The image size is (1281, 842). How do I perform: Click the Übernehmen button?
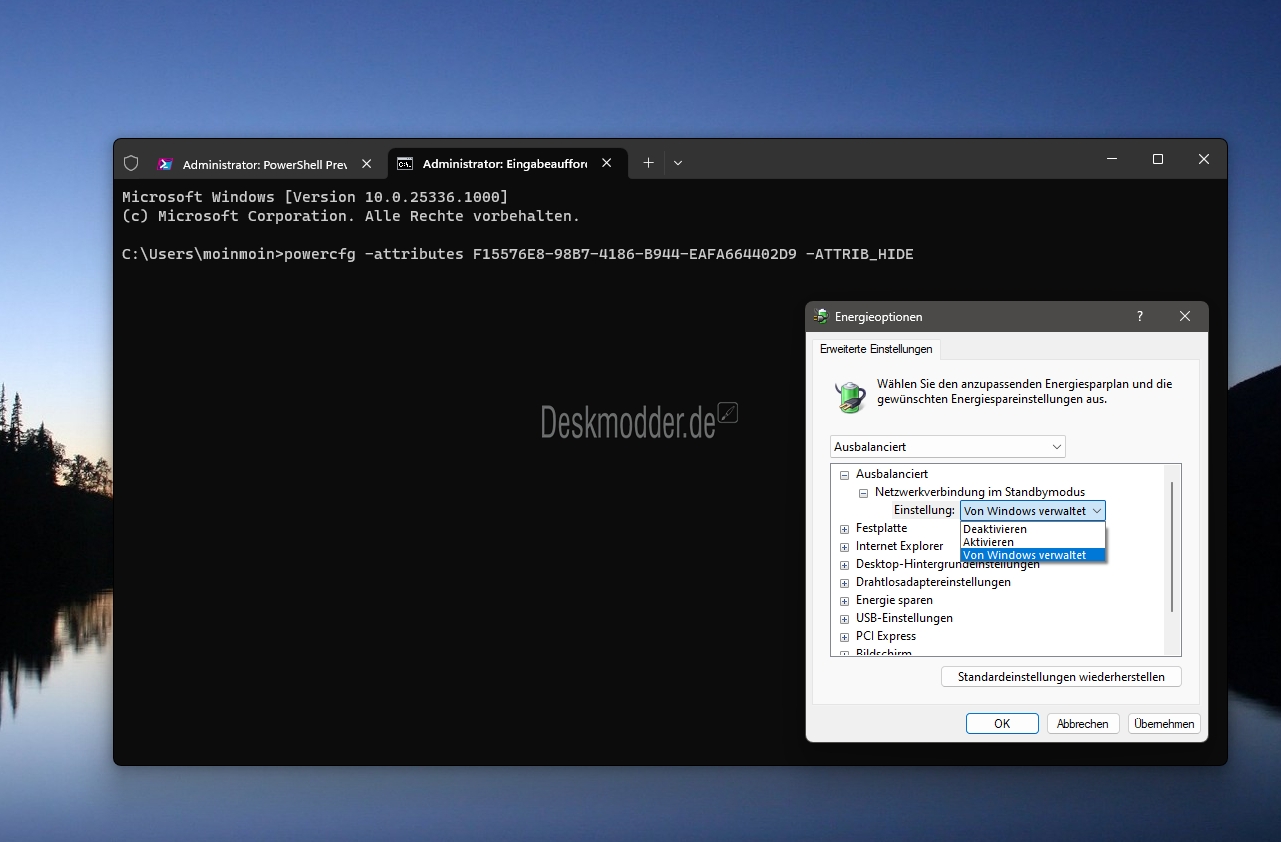1164,724
